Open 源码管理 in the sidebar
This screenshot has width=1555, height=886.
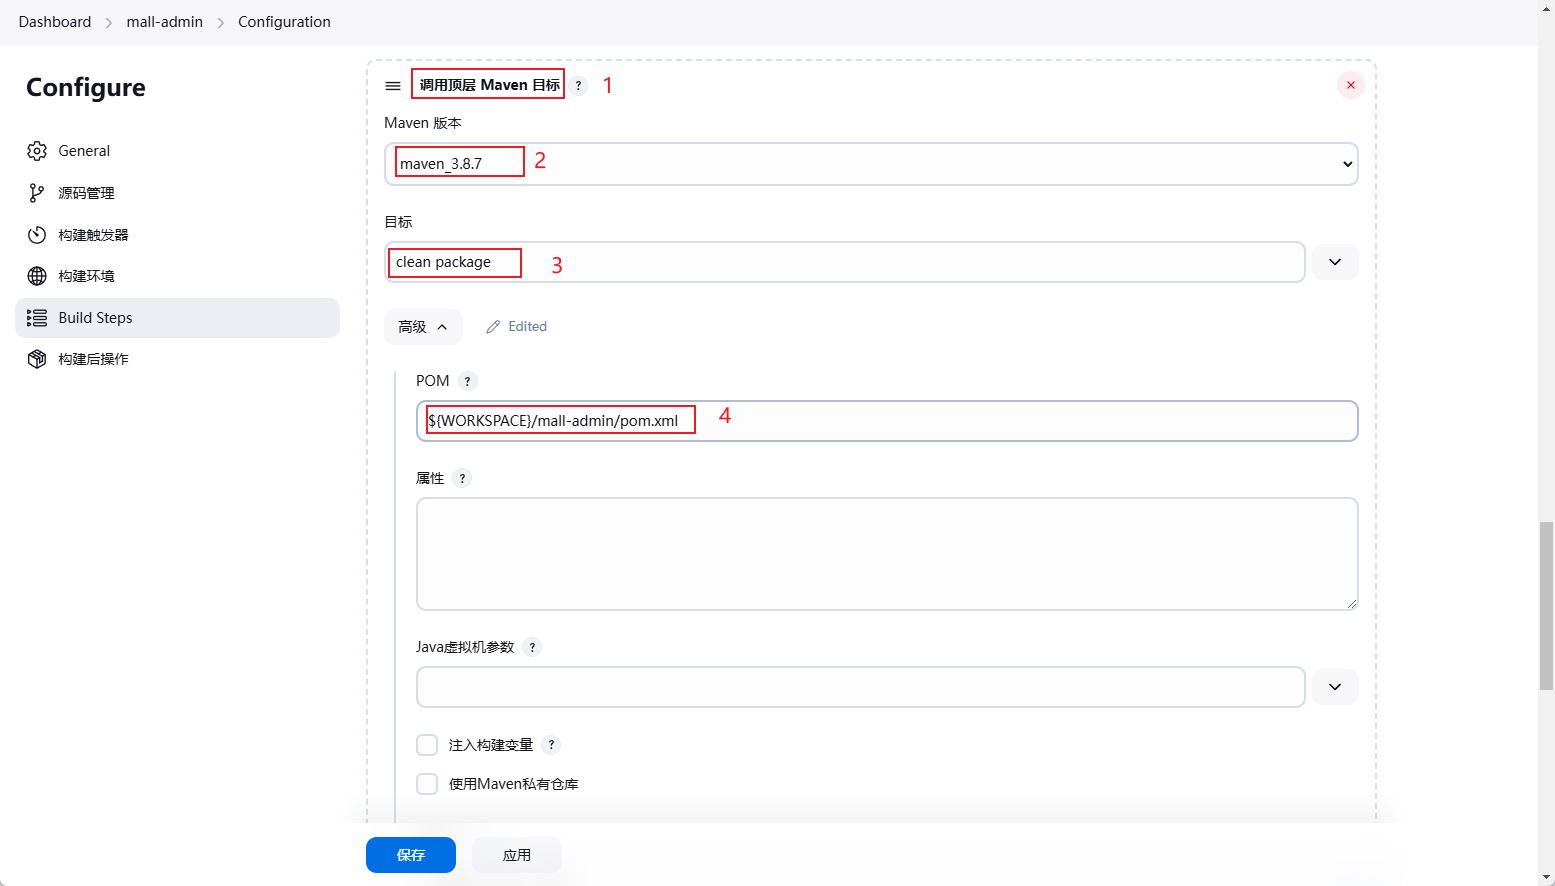click(86, 193)
